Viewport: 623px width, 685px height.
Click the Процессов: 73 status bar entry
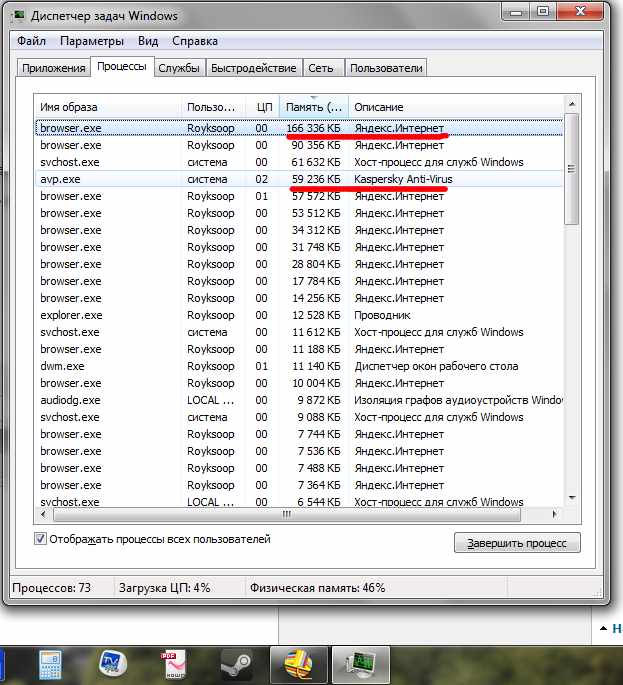tap(52, 588)
